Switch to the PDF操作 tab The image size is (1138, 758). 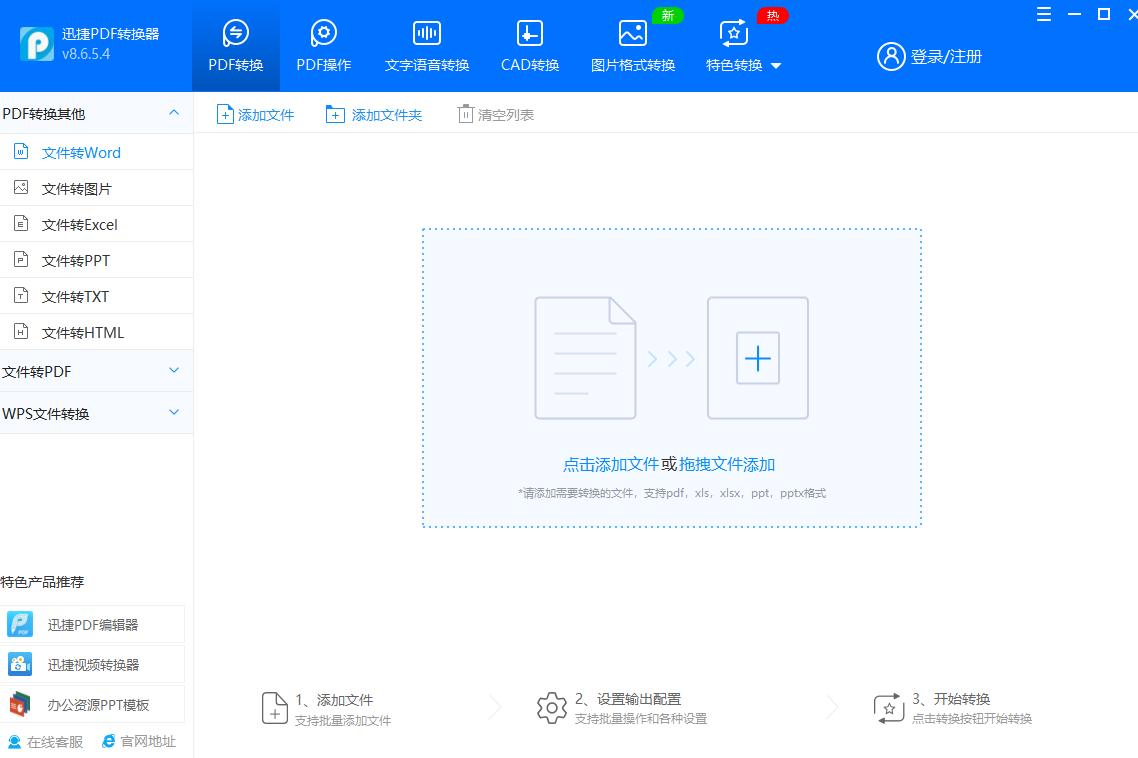pos(324,46)
